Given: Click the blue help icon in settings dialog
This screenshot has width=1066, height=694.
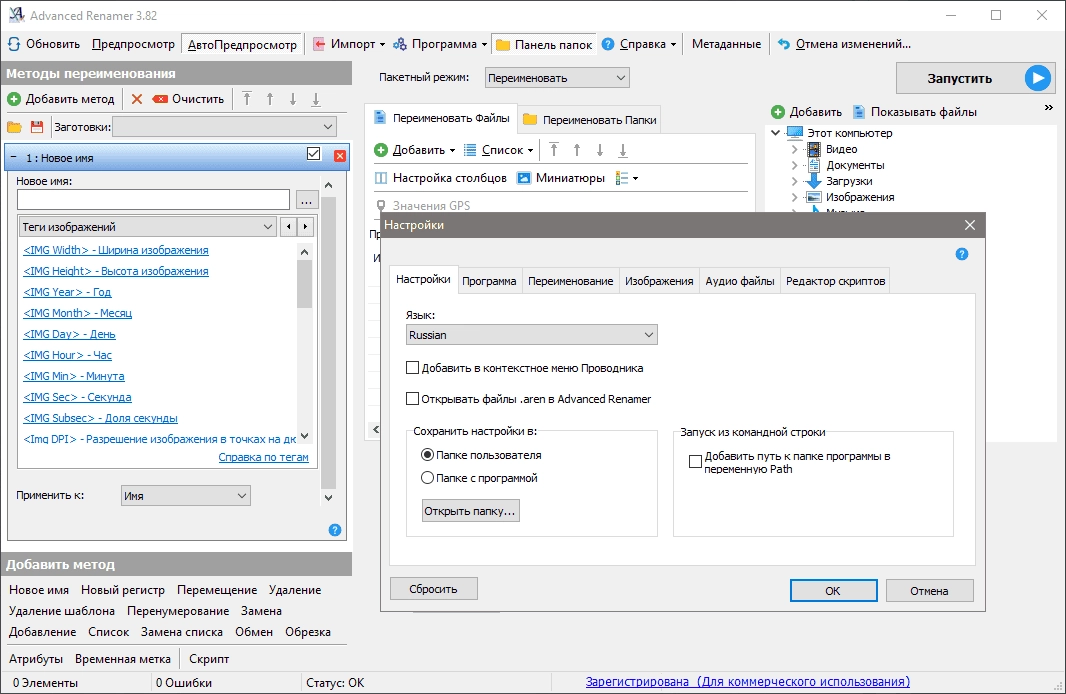Looking at the screenshot, I should click(x=962, y=254).
